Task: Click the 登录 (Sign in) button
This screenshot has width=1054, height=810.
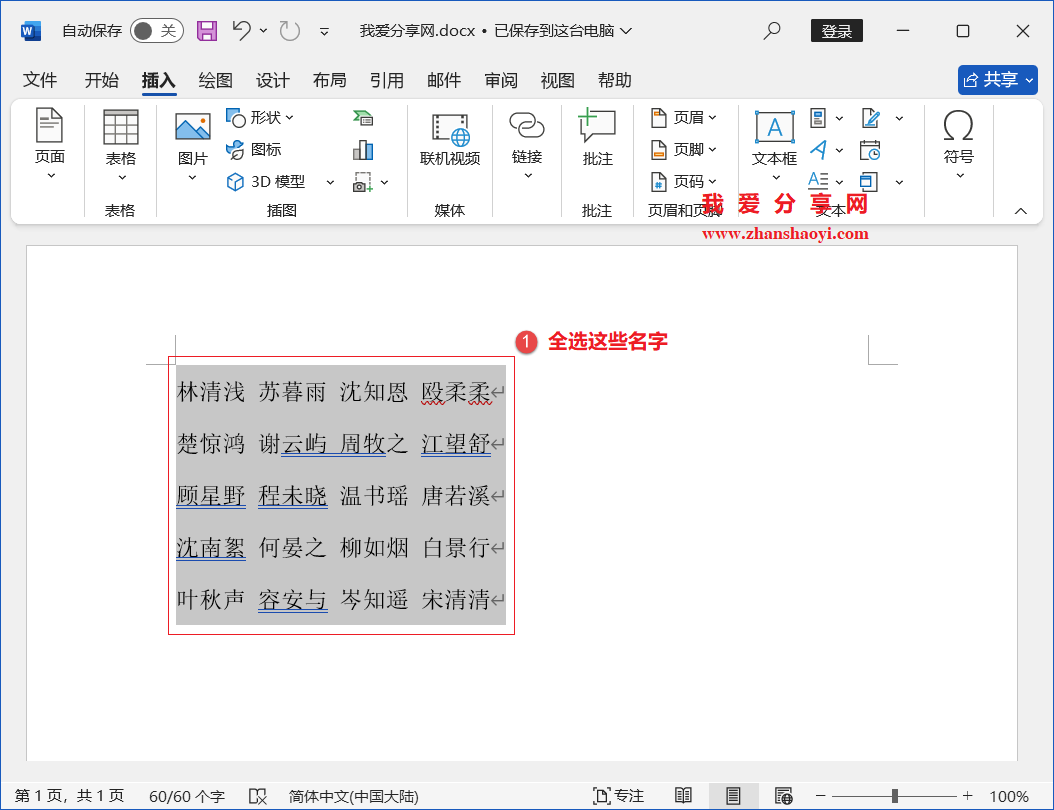Action: 837,31
